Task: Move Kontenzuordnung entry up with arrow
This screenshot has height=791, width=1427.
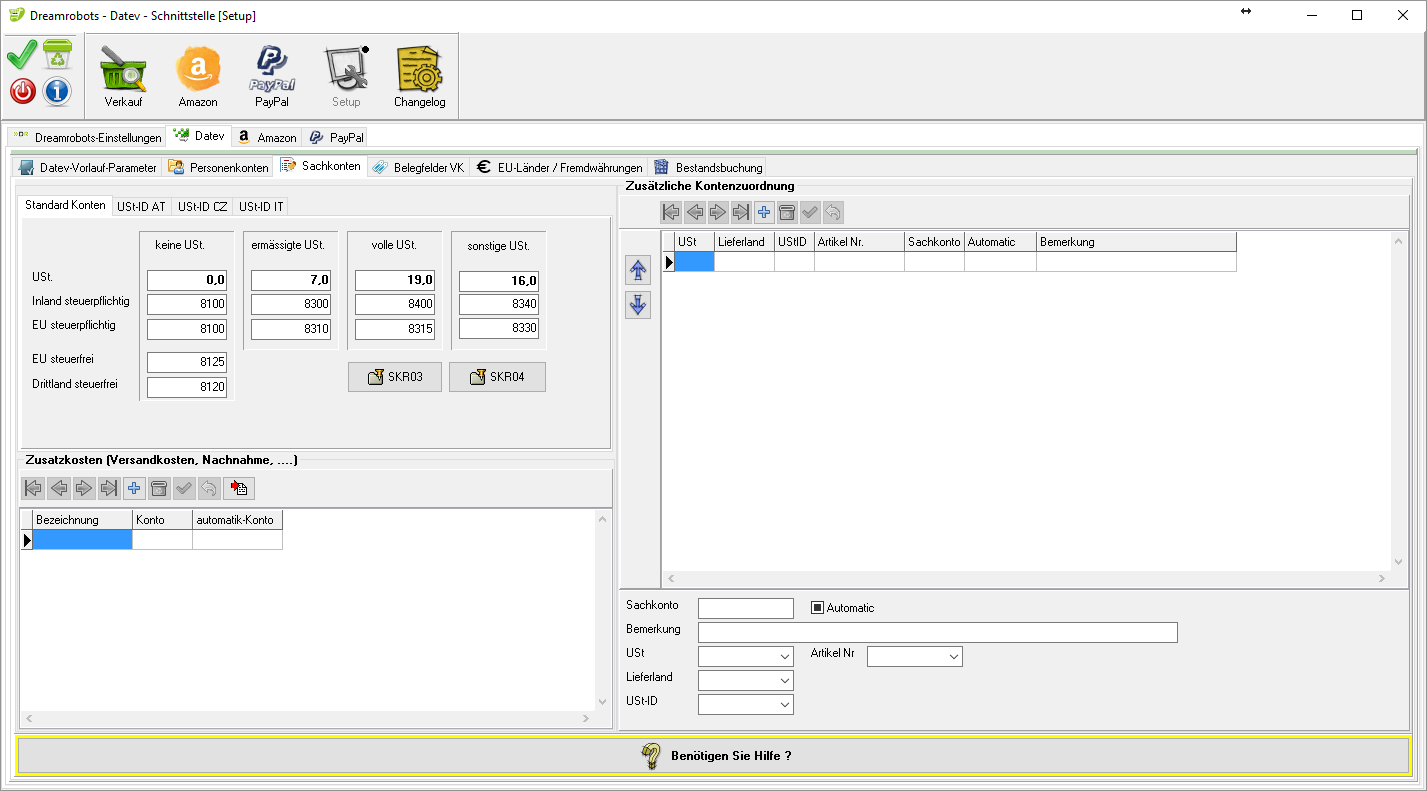Action: (x=638, y=270)
